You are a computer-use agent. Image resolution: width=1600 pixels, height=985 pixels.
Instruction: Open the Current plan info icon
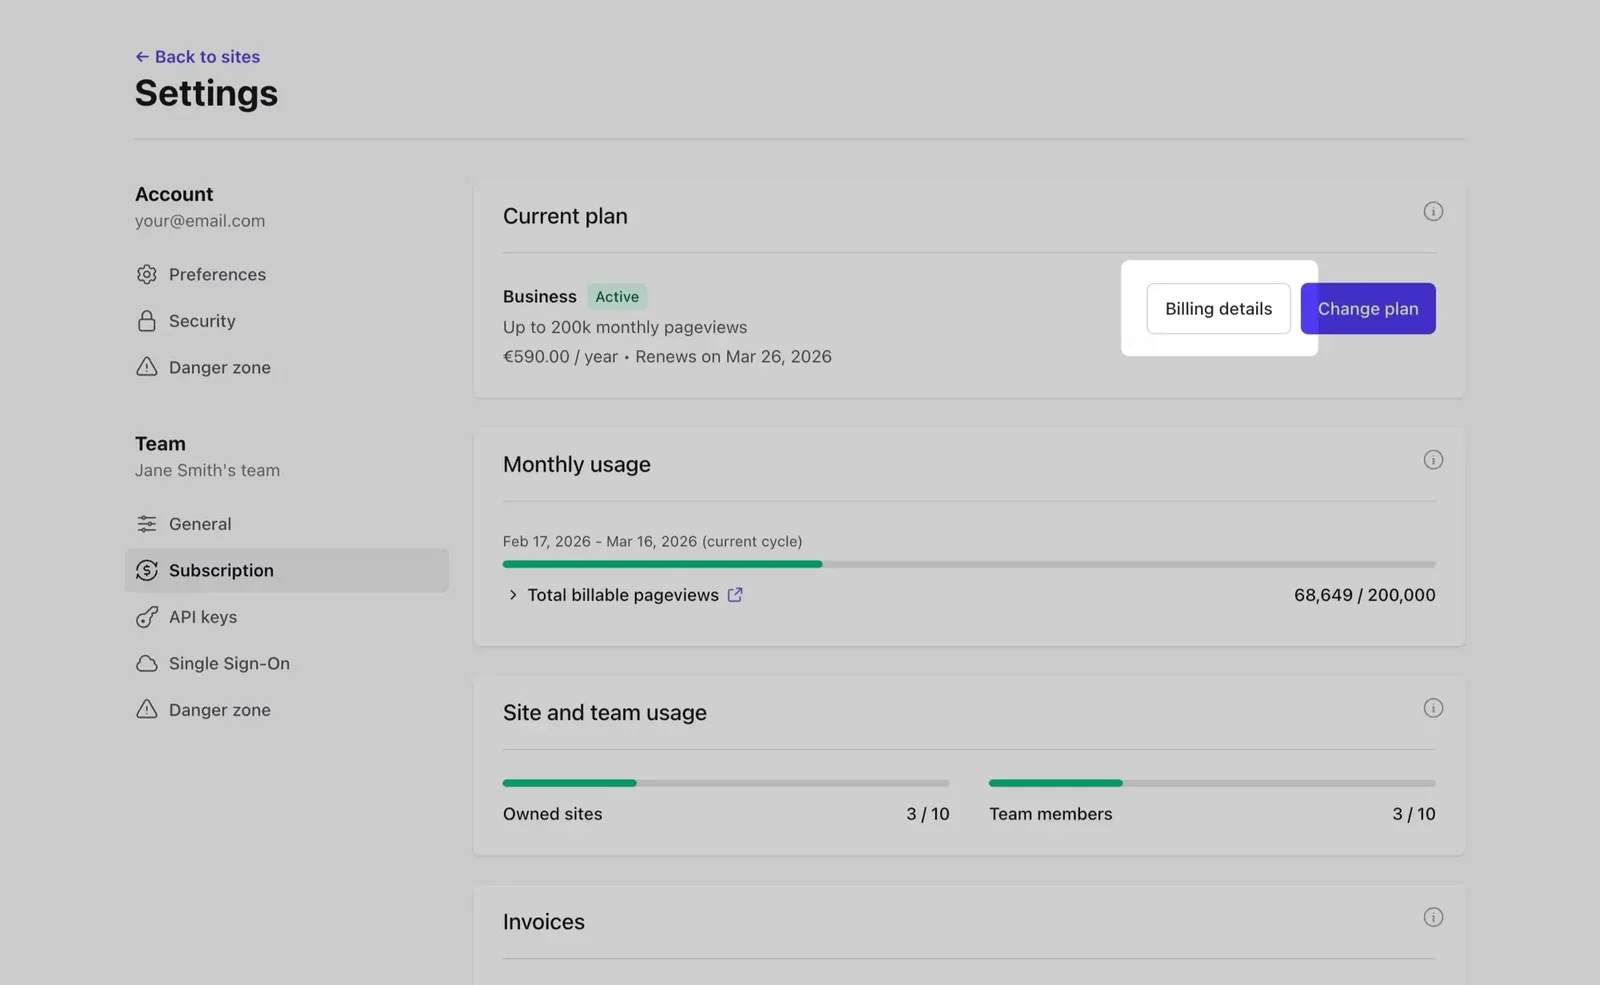pyautogui.click(x=1433, y=211)
